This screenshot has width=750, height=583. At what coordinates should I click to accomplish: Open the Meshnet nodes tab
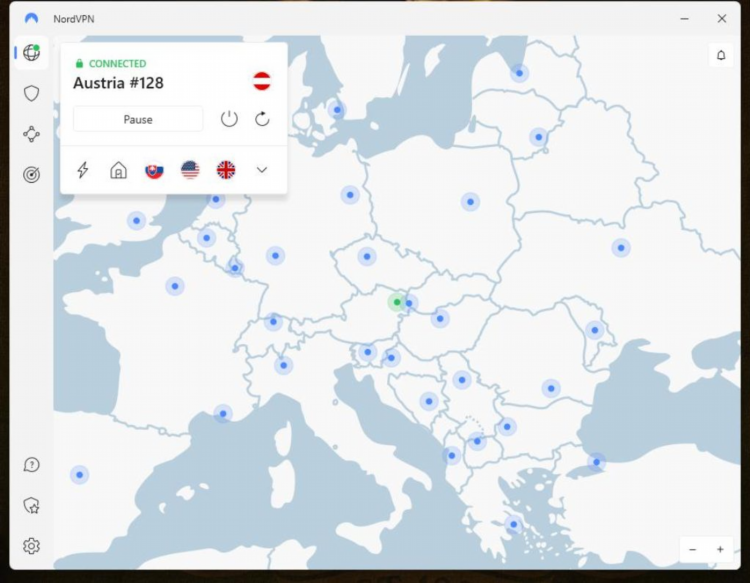[32, 134]
